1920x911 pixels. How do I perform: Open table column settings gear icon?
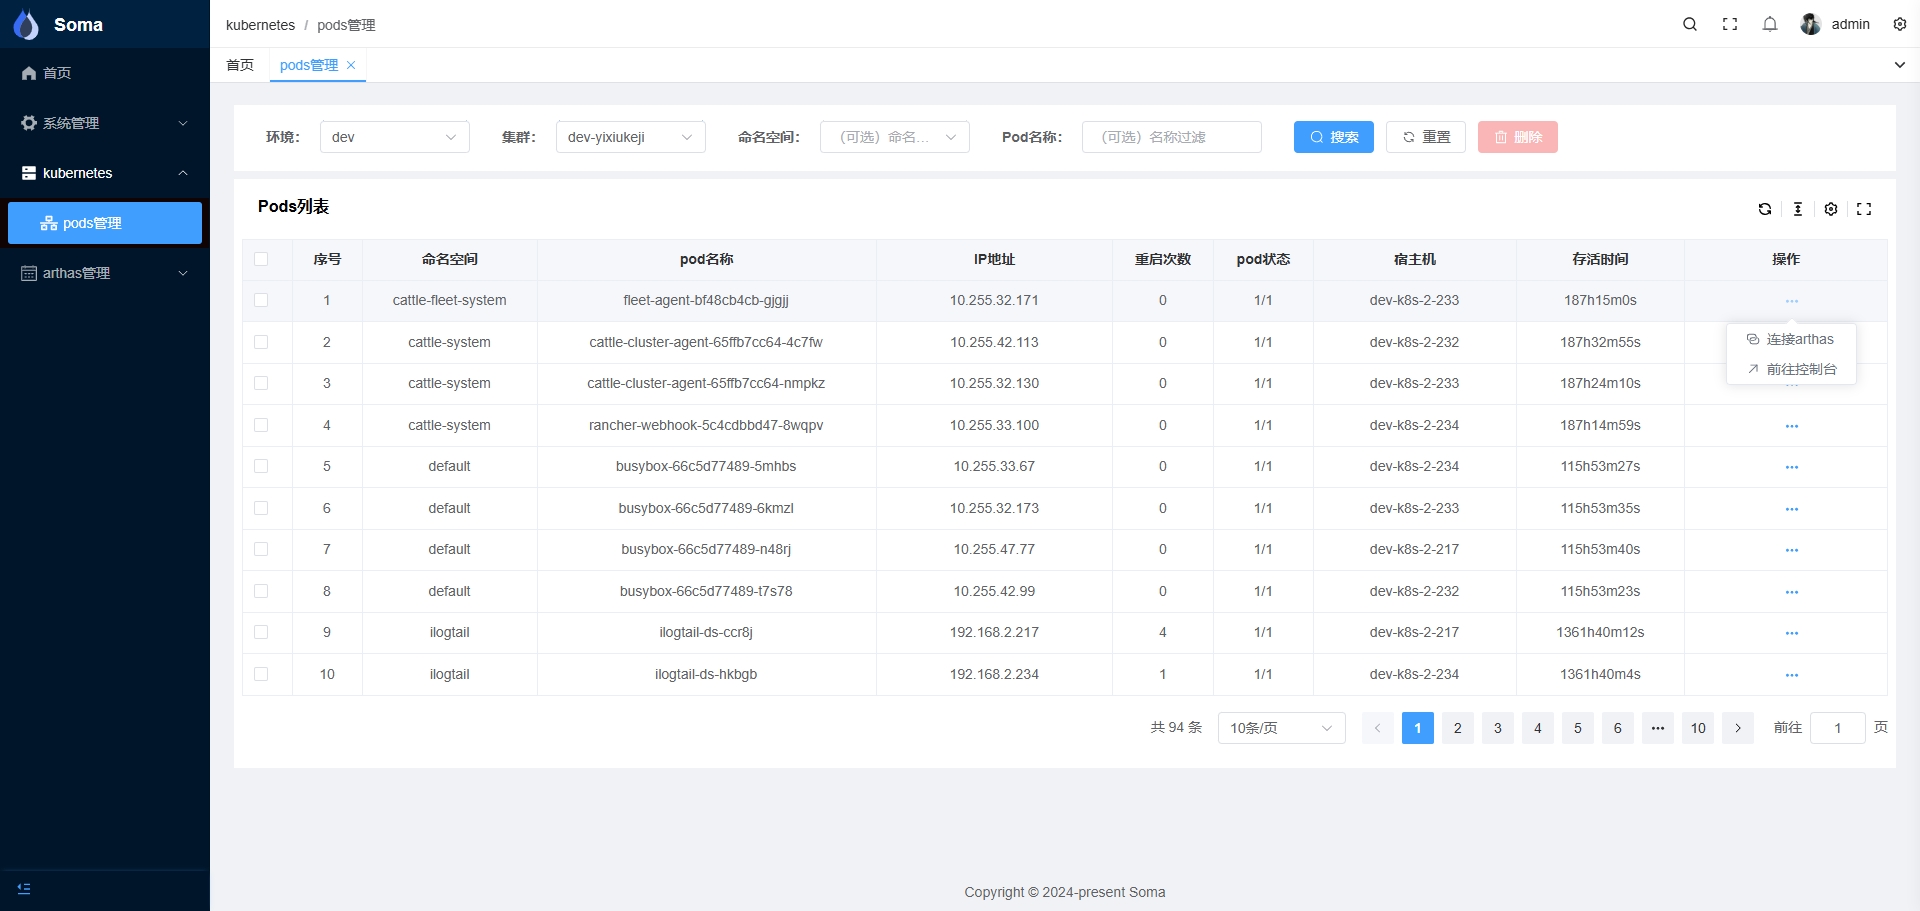1831,209
